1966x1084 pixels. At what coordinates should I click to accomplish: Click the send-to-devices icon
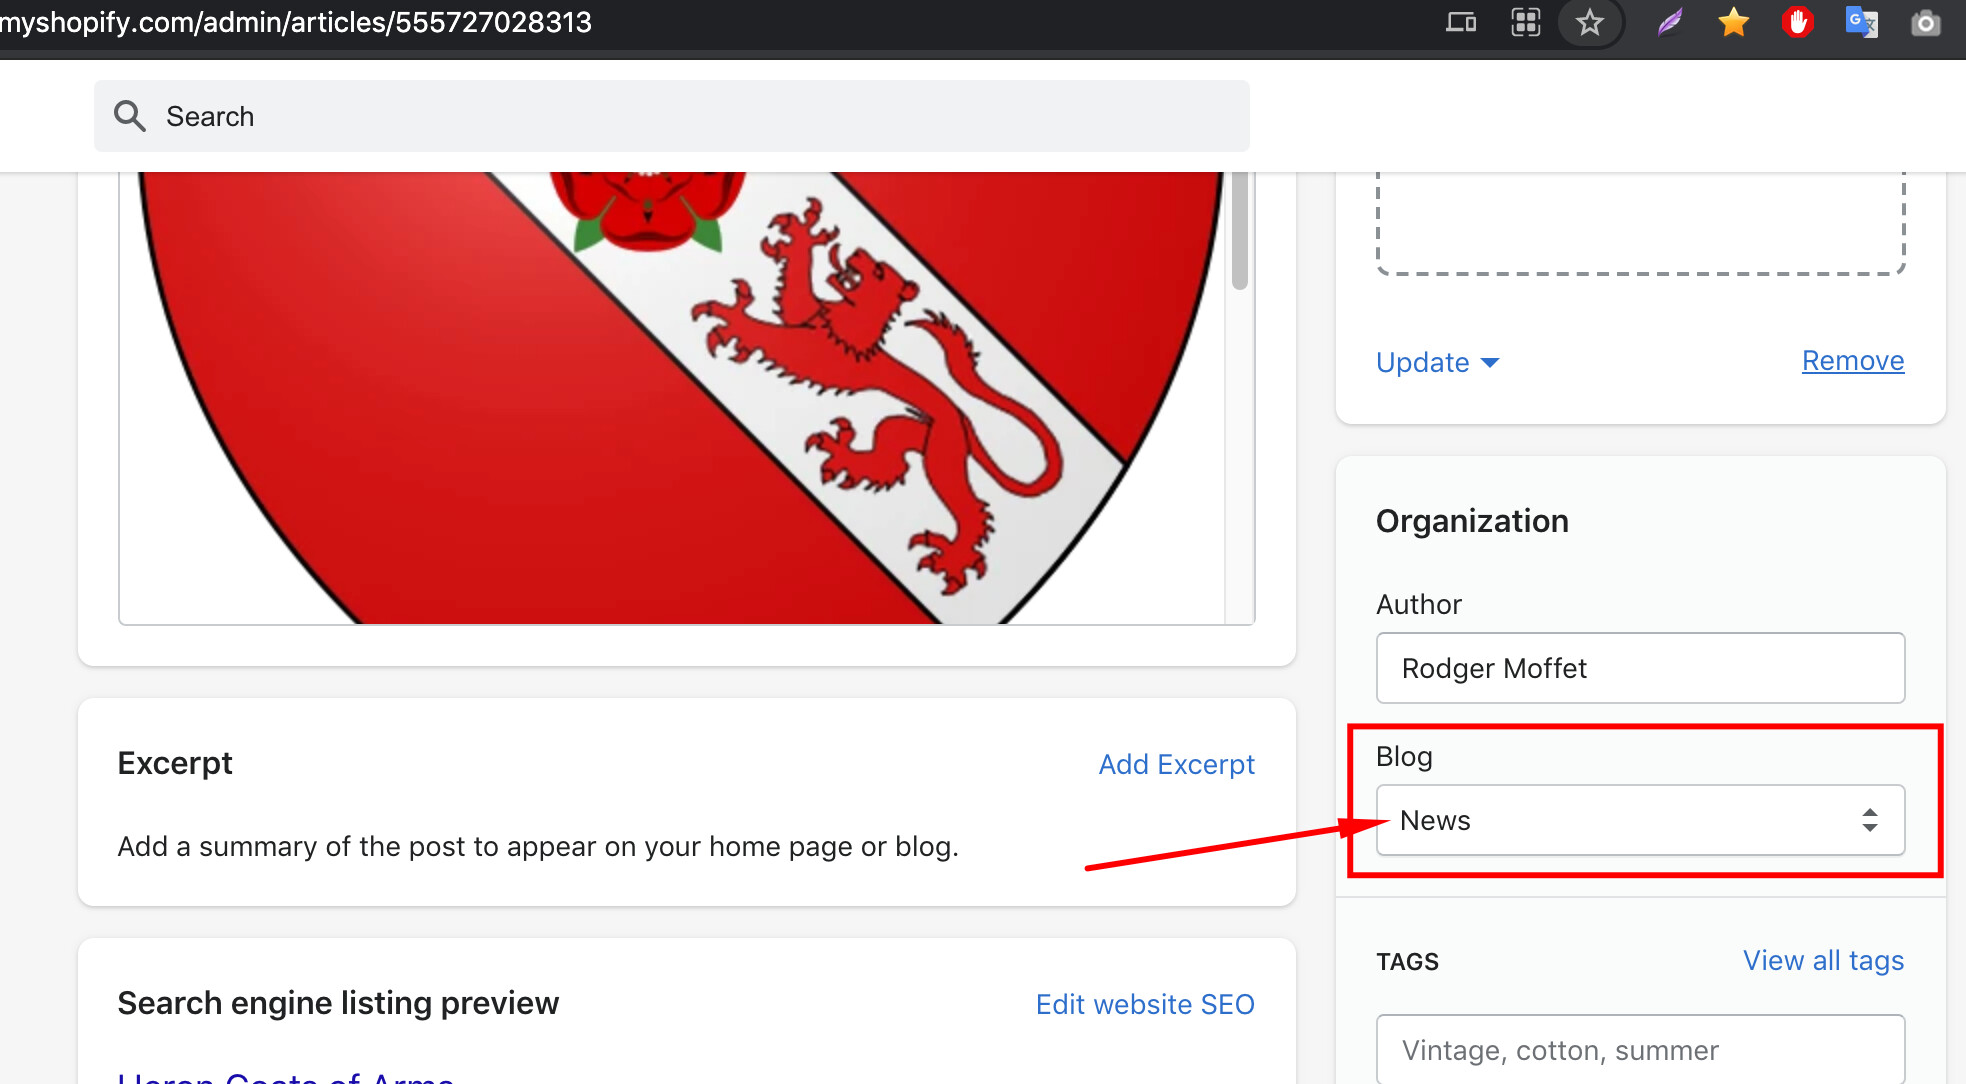pyautogui.click(x=1461, y=22)
